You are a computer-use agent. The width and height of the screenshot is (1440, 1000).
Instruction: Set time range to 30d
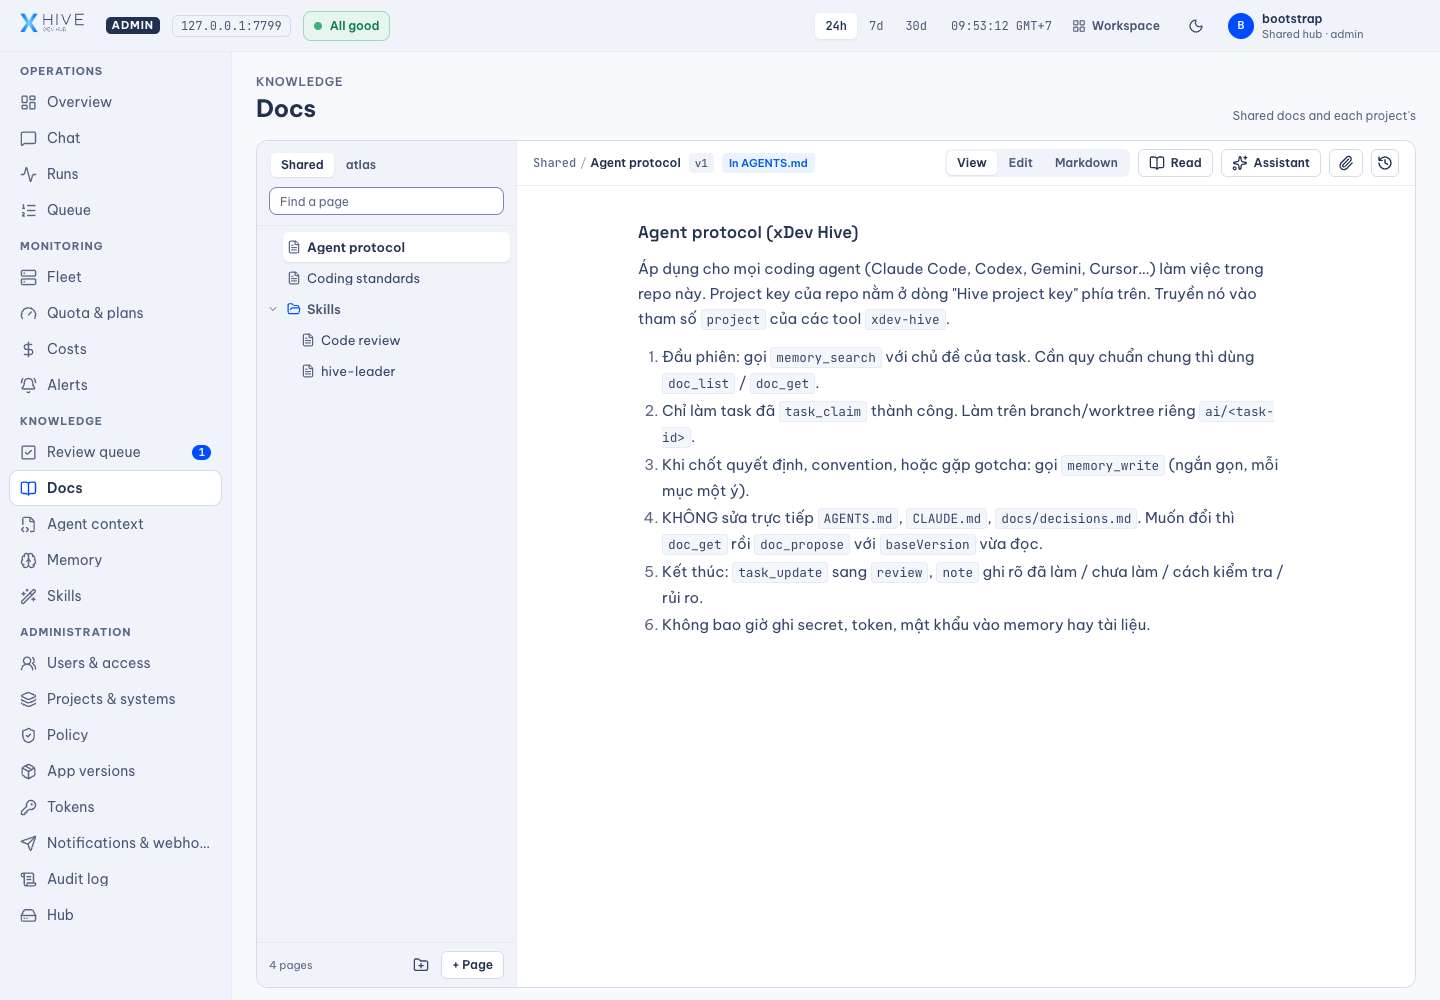[916, 26]
